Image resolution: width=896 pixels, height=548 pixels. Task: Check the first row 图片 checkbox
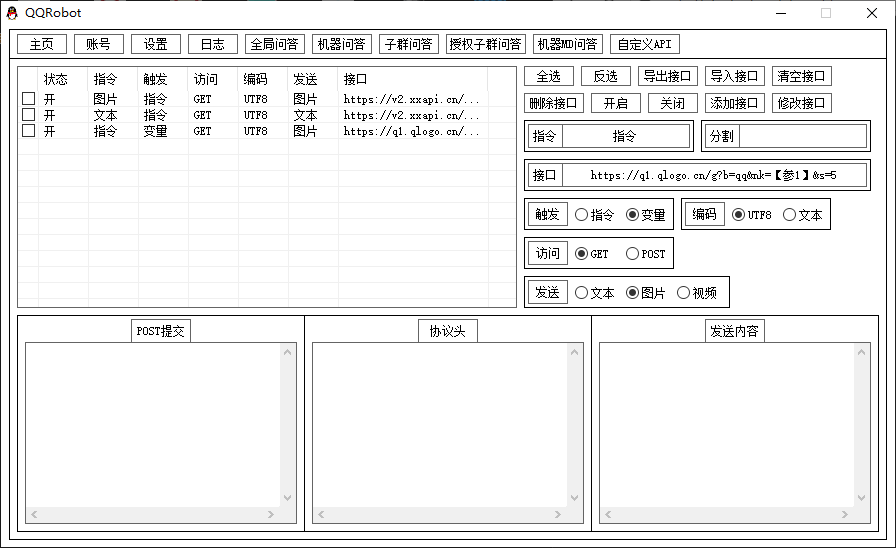29,99
